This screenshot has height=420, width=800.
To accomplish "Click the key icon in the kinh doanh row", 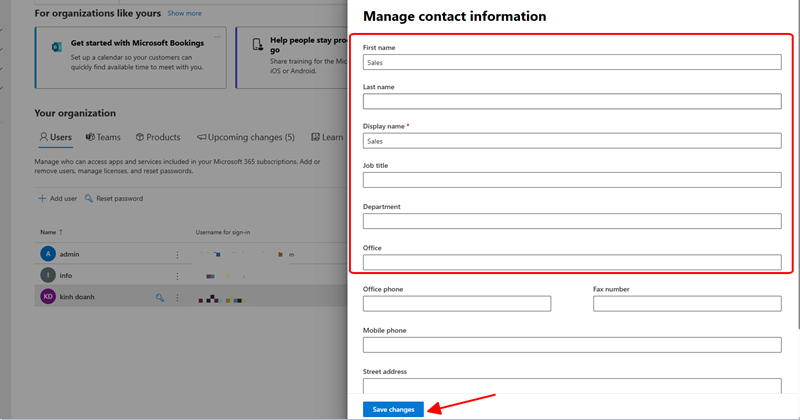I will (159, 297).
